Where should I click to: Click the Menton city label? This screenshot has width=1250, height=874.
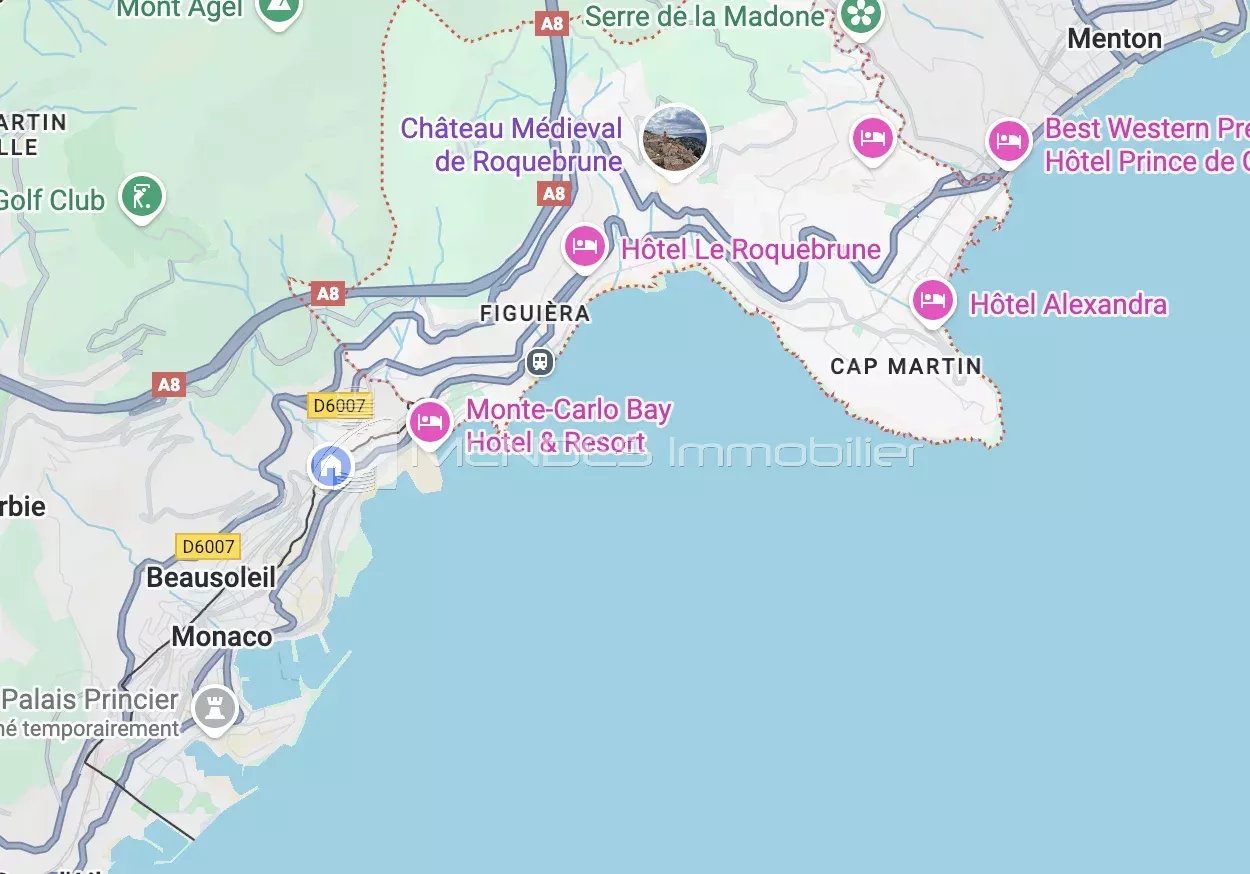1115,39
